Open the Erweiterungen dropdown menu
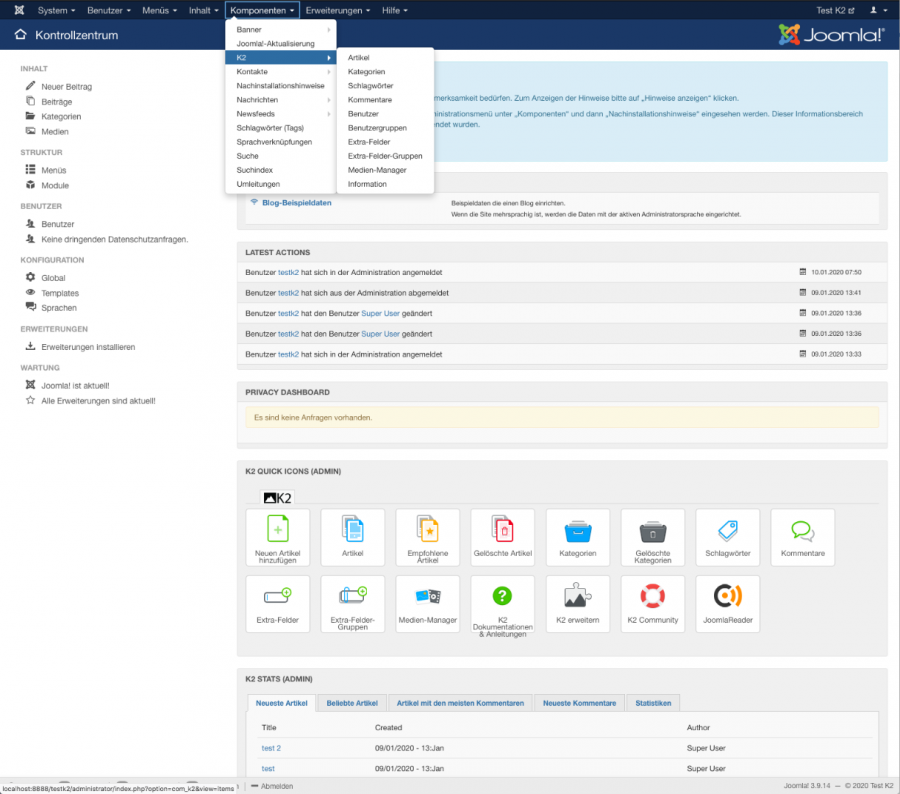900x794 pixels. click(338, 10)
